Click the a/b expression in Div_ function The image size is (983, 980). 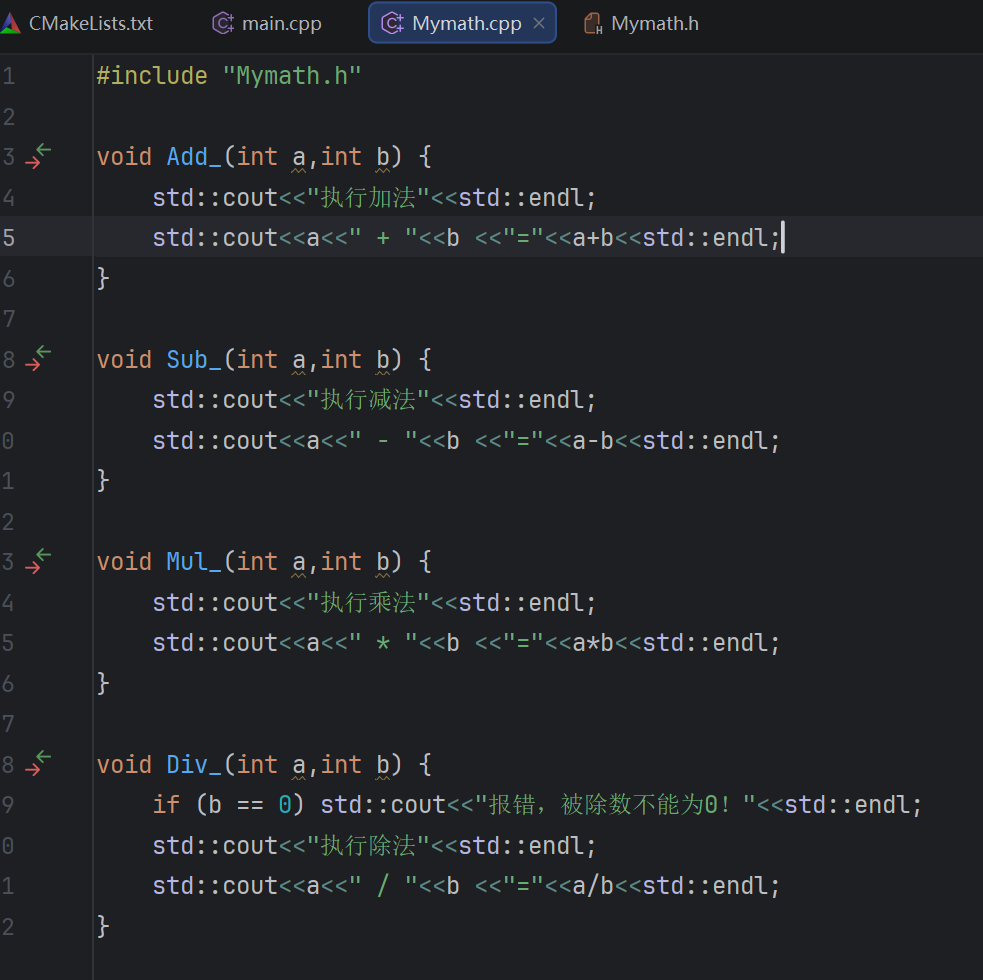[x=593, y=886]
